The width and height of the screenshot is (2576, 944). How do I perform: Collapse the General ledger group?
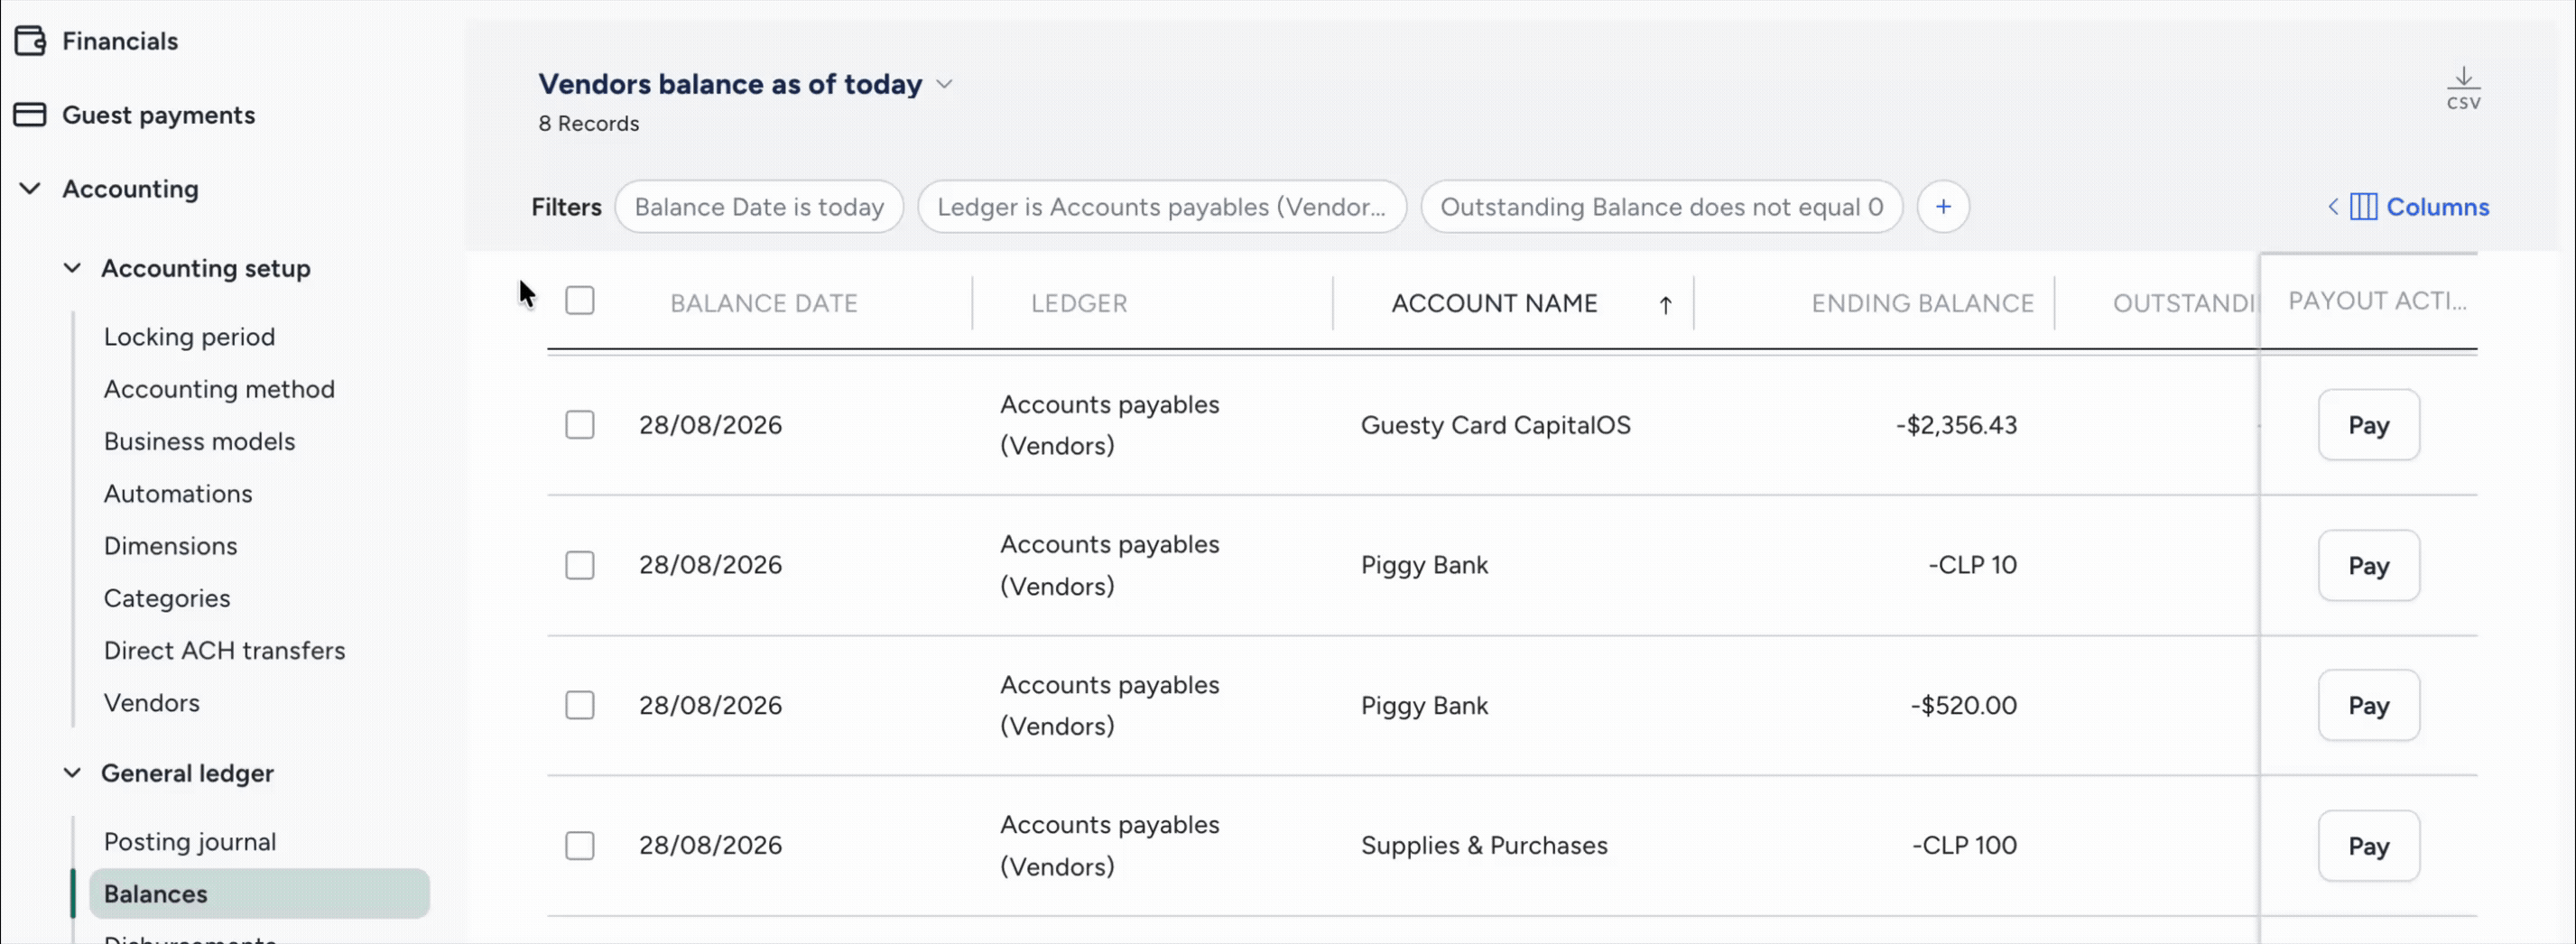[72, 773]
